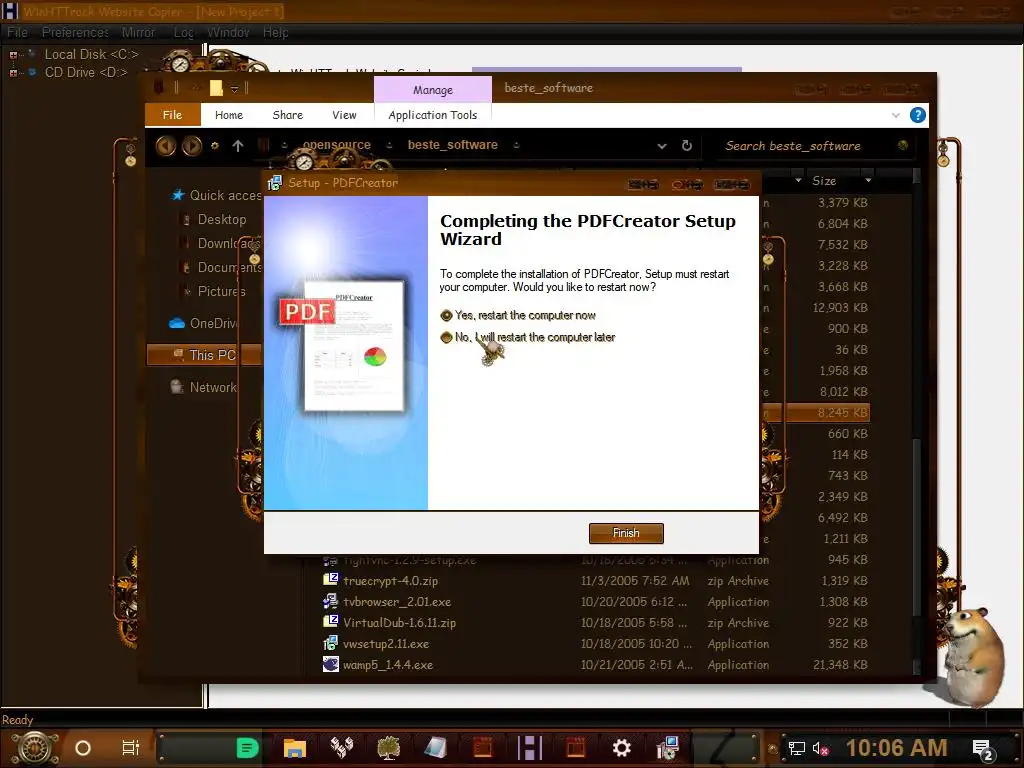
Task: Open the Size column filter dropdown
Action: (868, 181)
